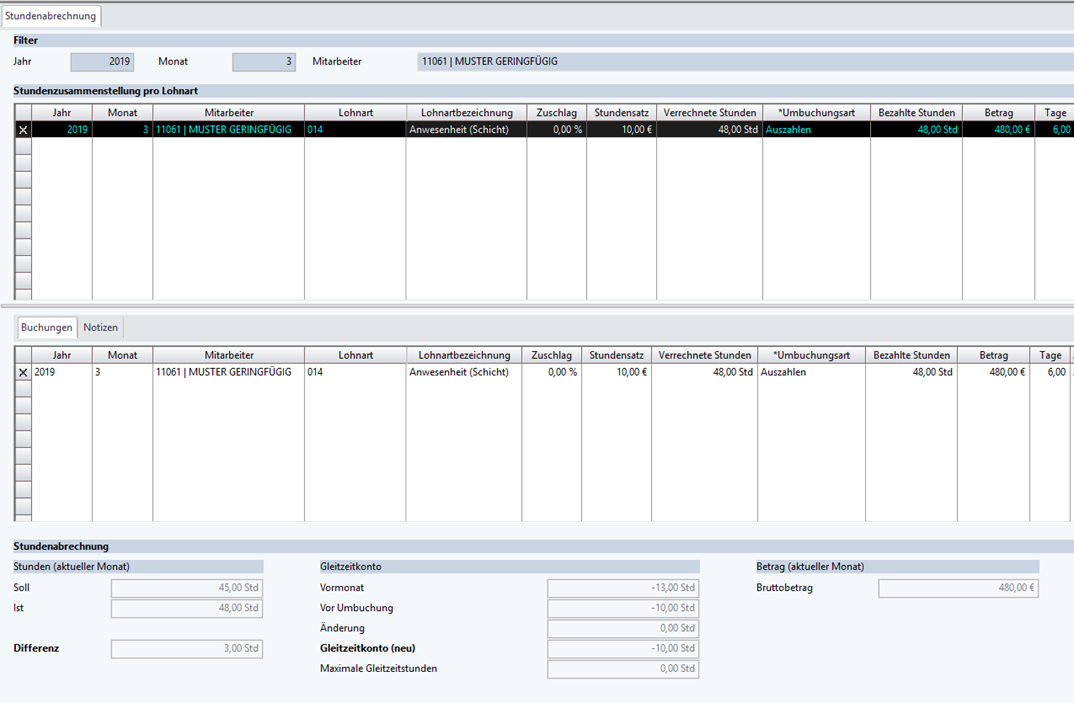The image size is (1074, 703).
Task: Click the X row marker in the Stundenzusammenstellung grid
Action: point(23,130)
